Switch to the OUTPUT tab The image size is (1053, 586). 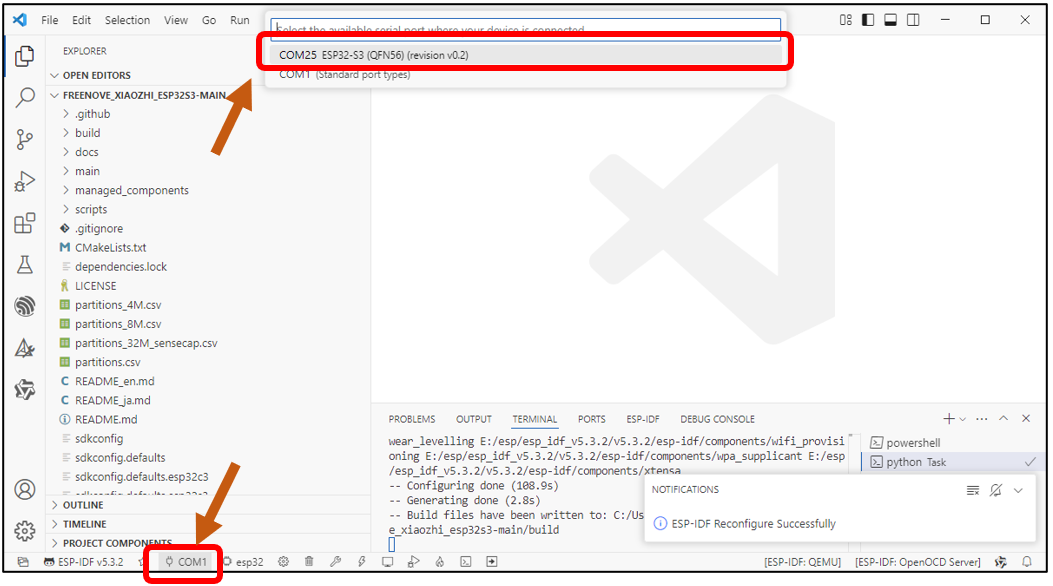pos(473,419)
